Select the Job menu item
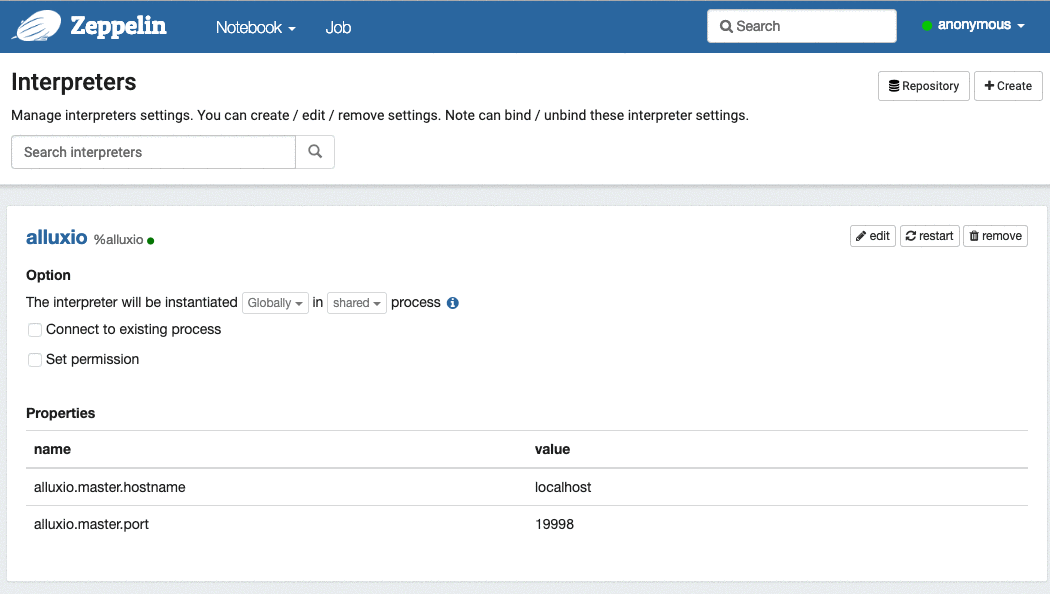This screenshot has height=594, width=1050. 338,27
